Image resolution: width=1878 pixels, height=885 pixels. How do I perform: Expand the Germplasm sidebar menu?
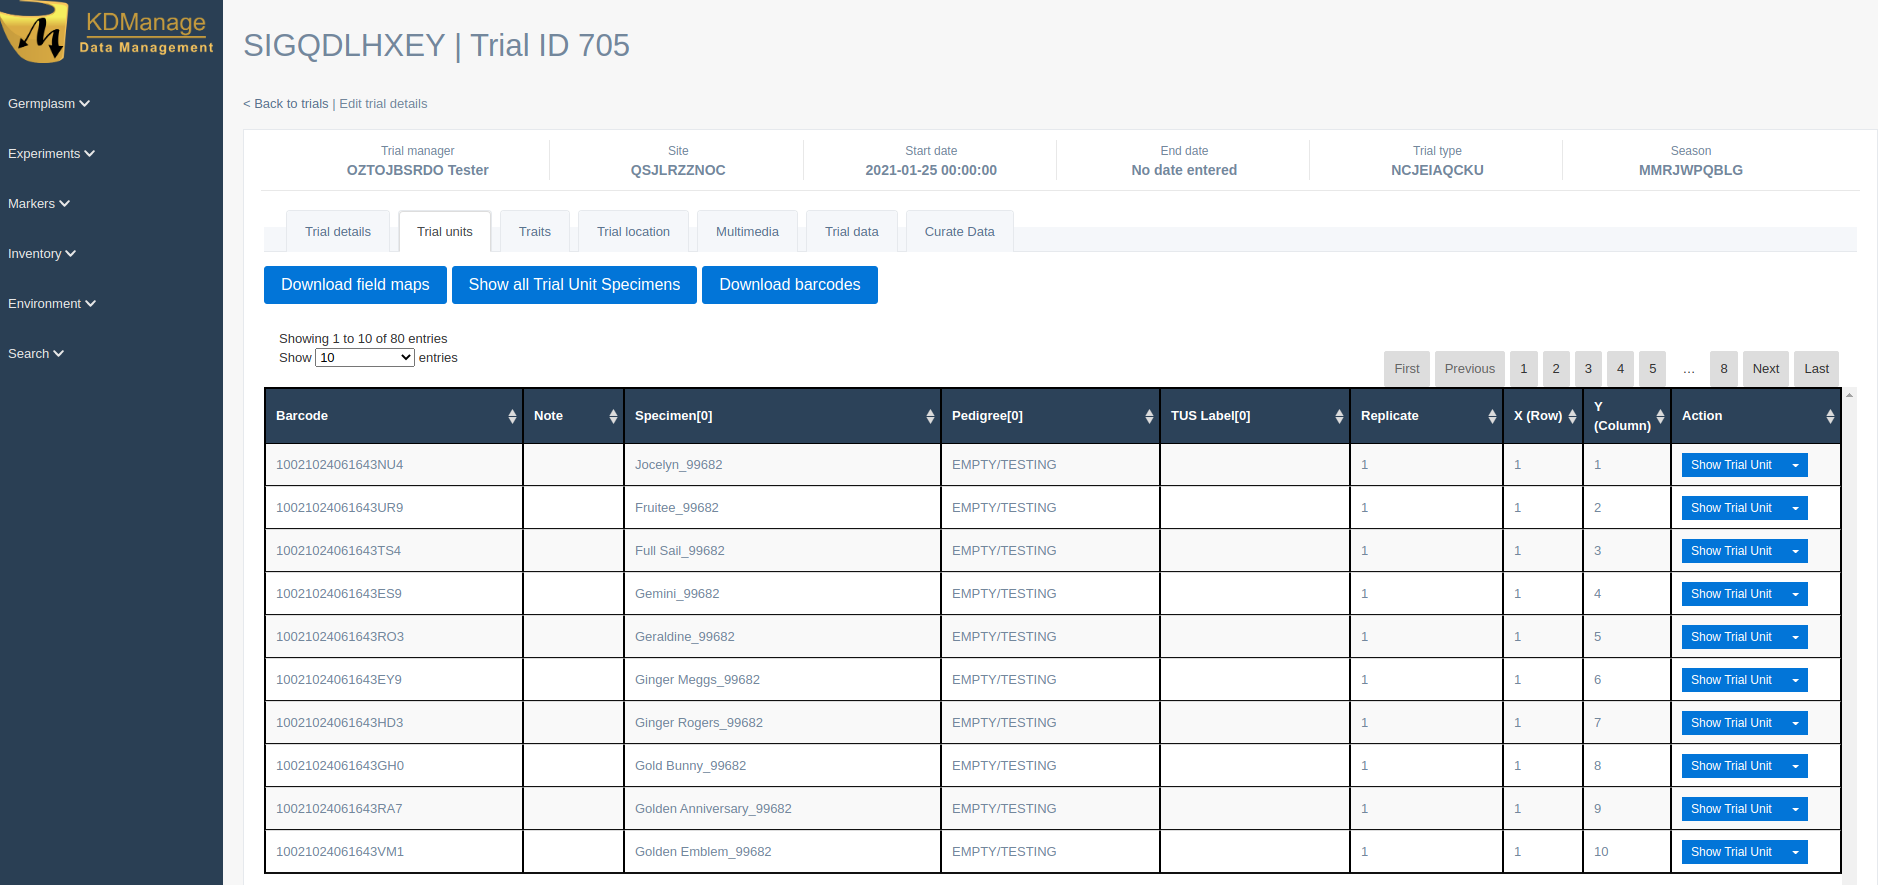click(48, 104)
